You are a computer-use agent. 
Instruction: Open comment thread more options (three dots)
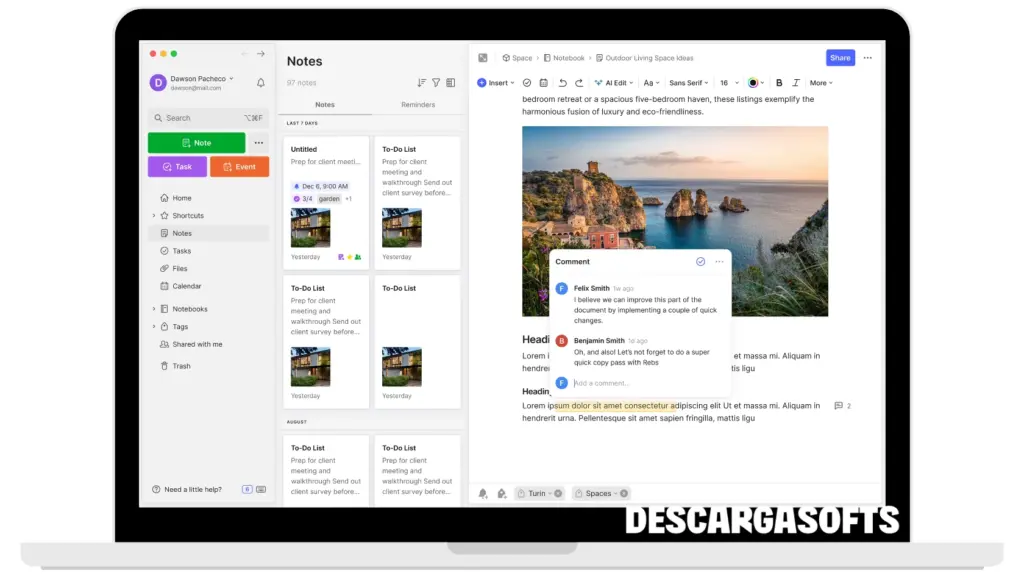[719, 262]
